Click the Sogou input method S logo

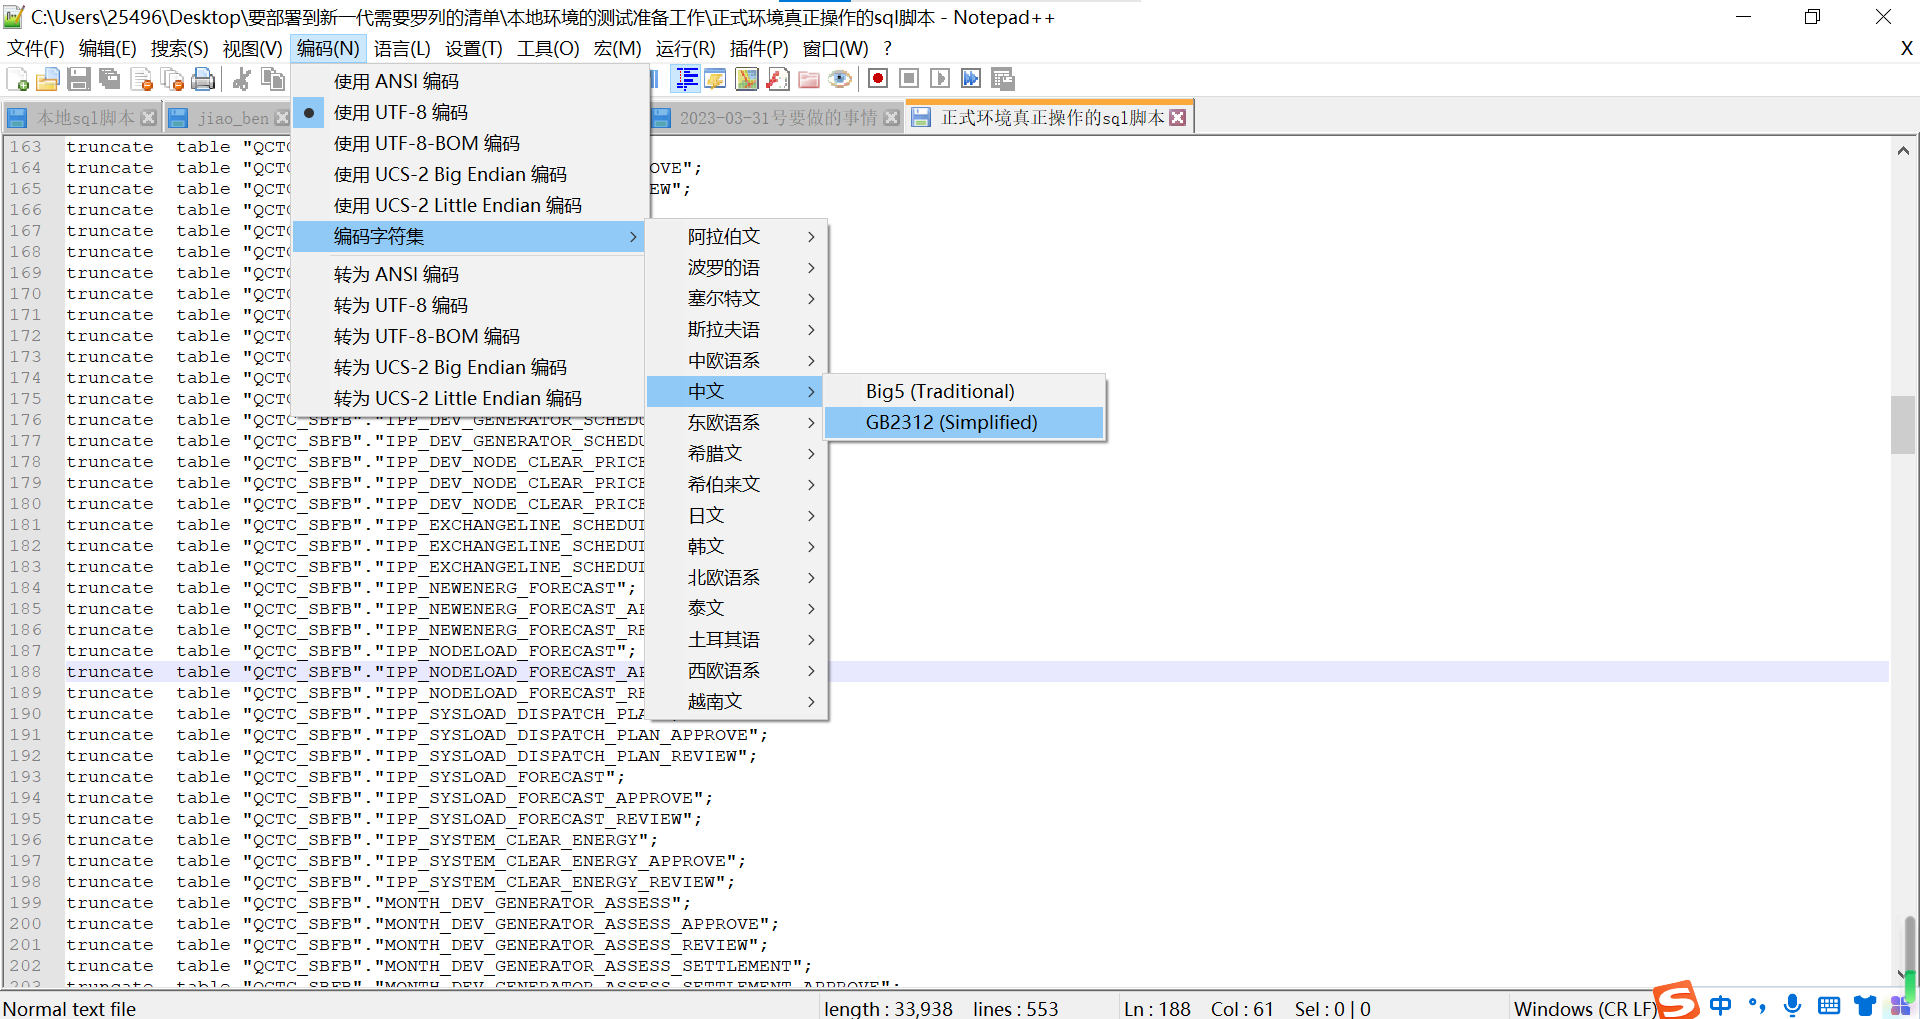pos(1677,999)
